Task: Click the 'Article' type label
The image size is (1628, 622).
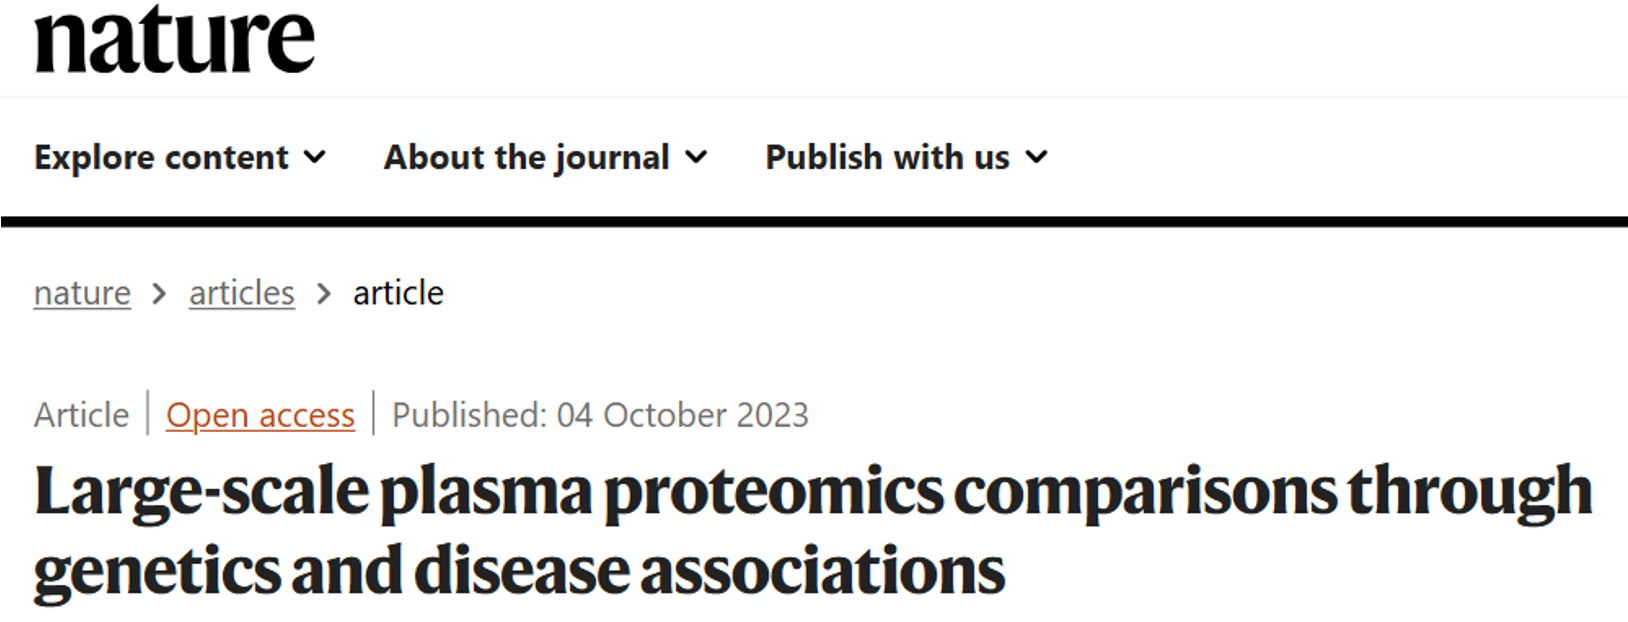Action: [x=82, y=415]
